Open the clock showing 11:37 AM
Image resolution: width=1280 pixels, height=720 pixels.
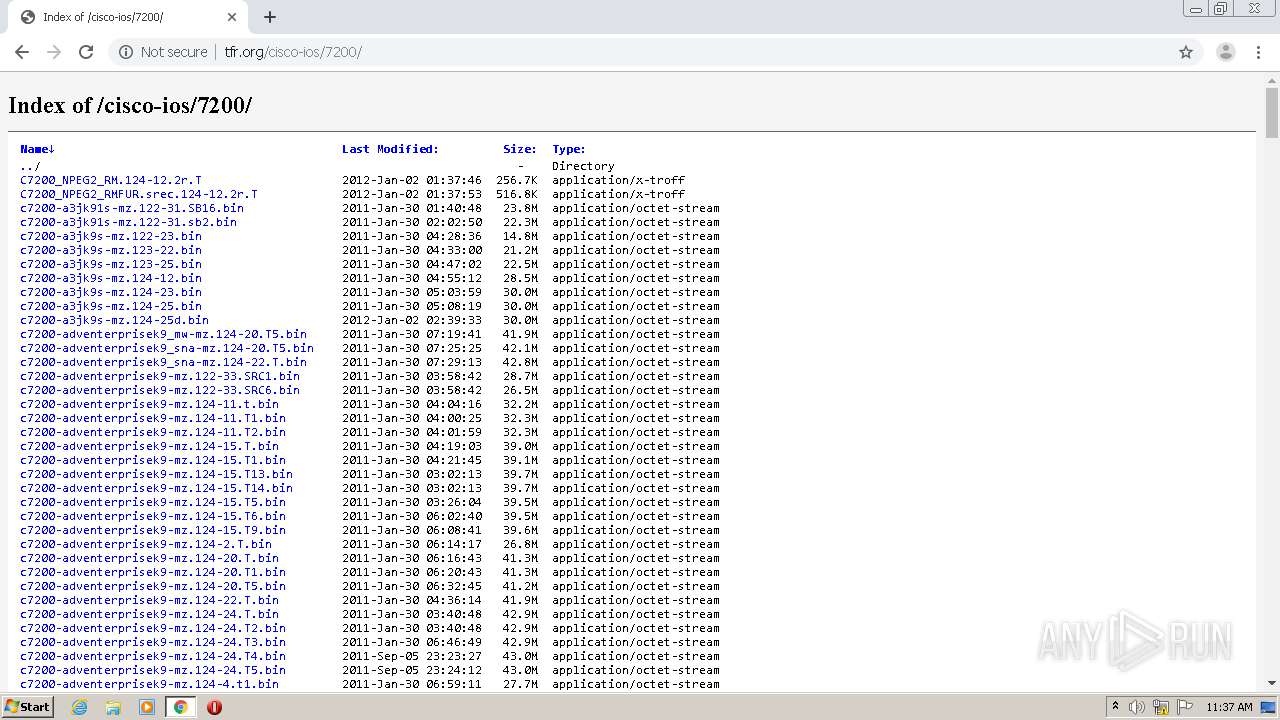1229,707
